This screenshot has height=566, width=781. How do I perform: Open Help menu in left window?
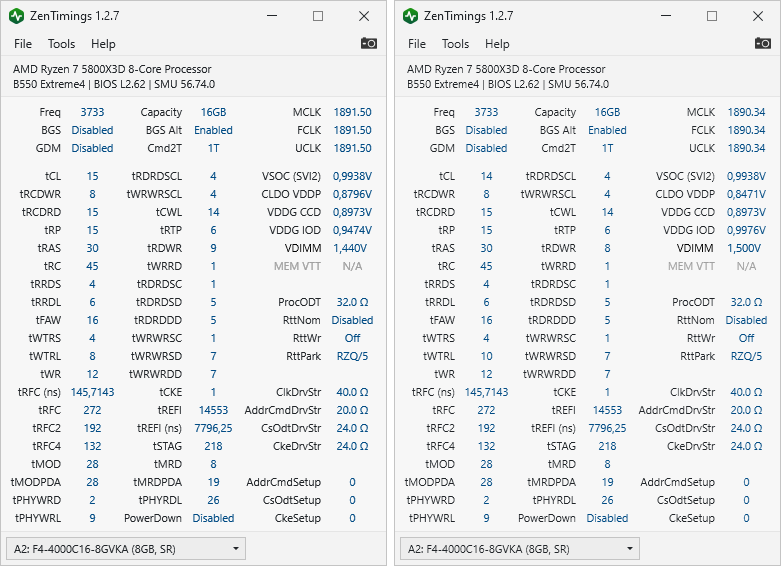pos(103,44)
